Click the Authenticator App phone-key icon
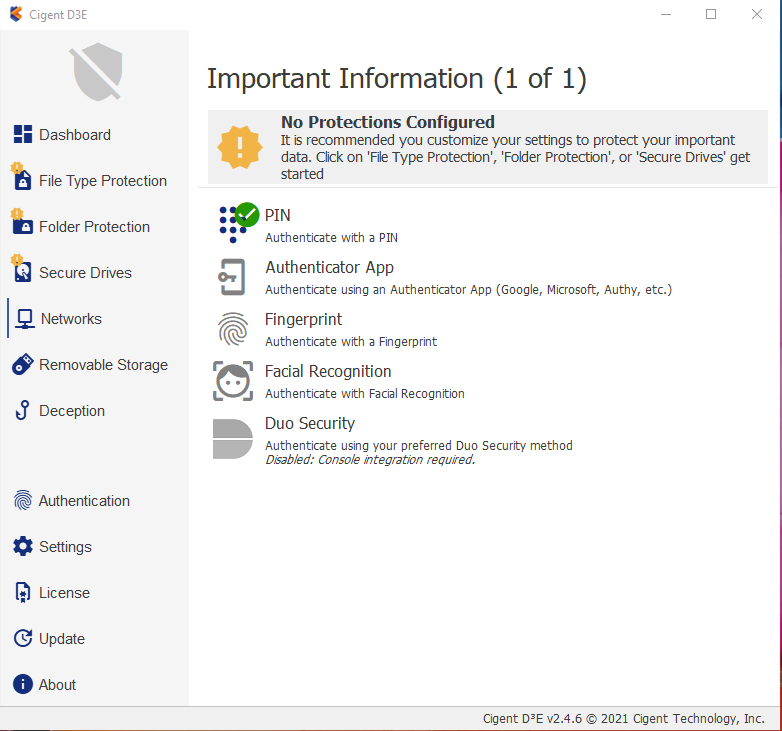The width and height of the screenshot is (782, 731). click(x=232, y=277)
